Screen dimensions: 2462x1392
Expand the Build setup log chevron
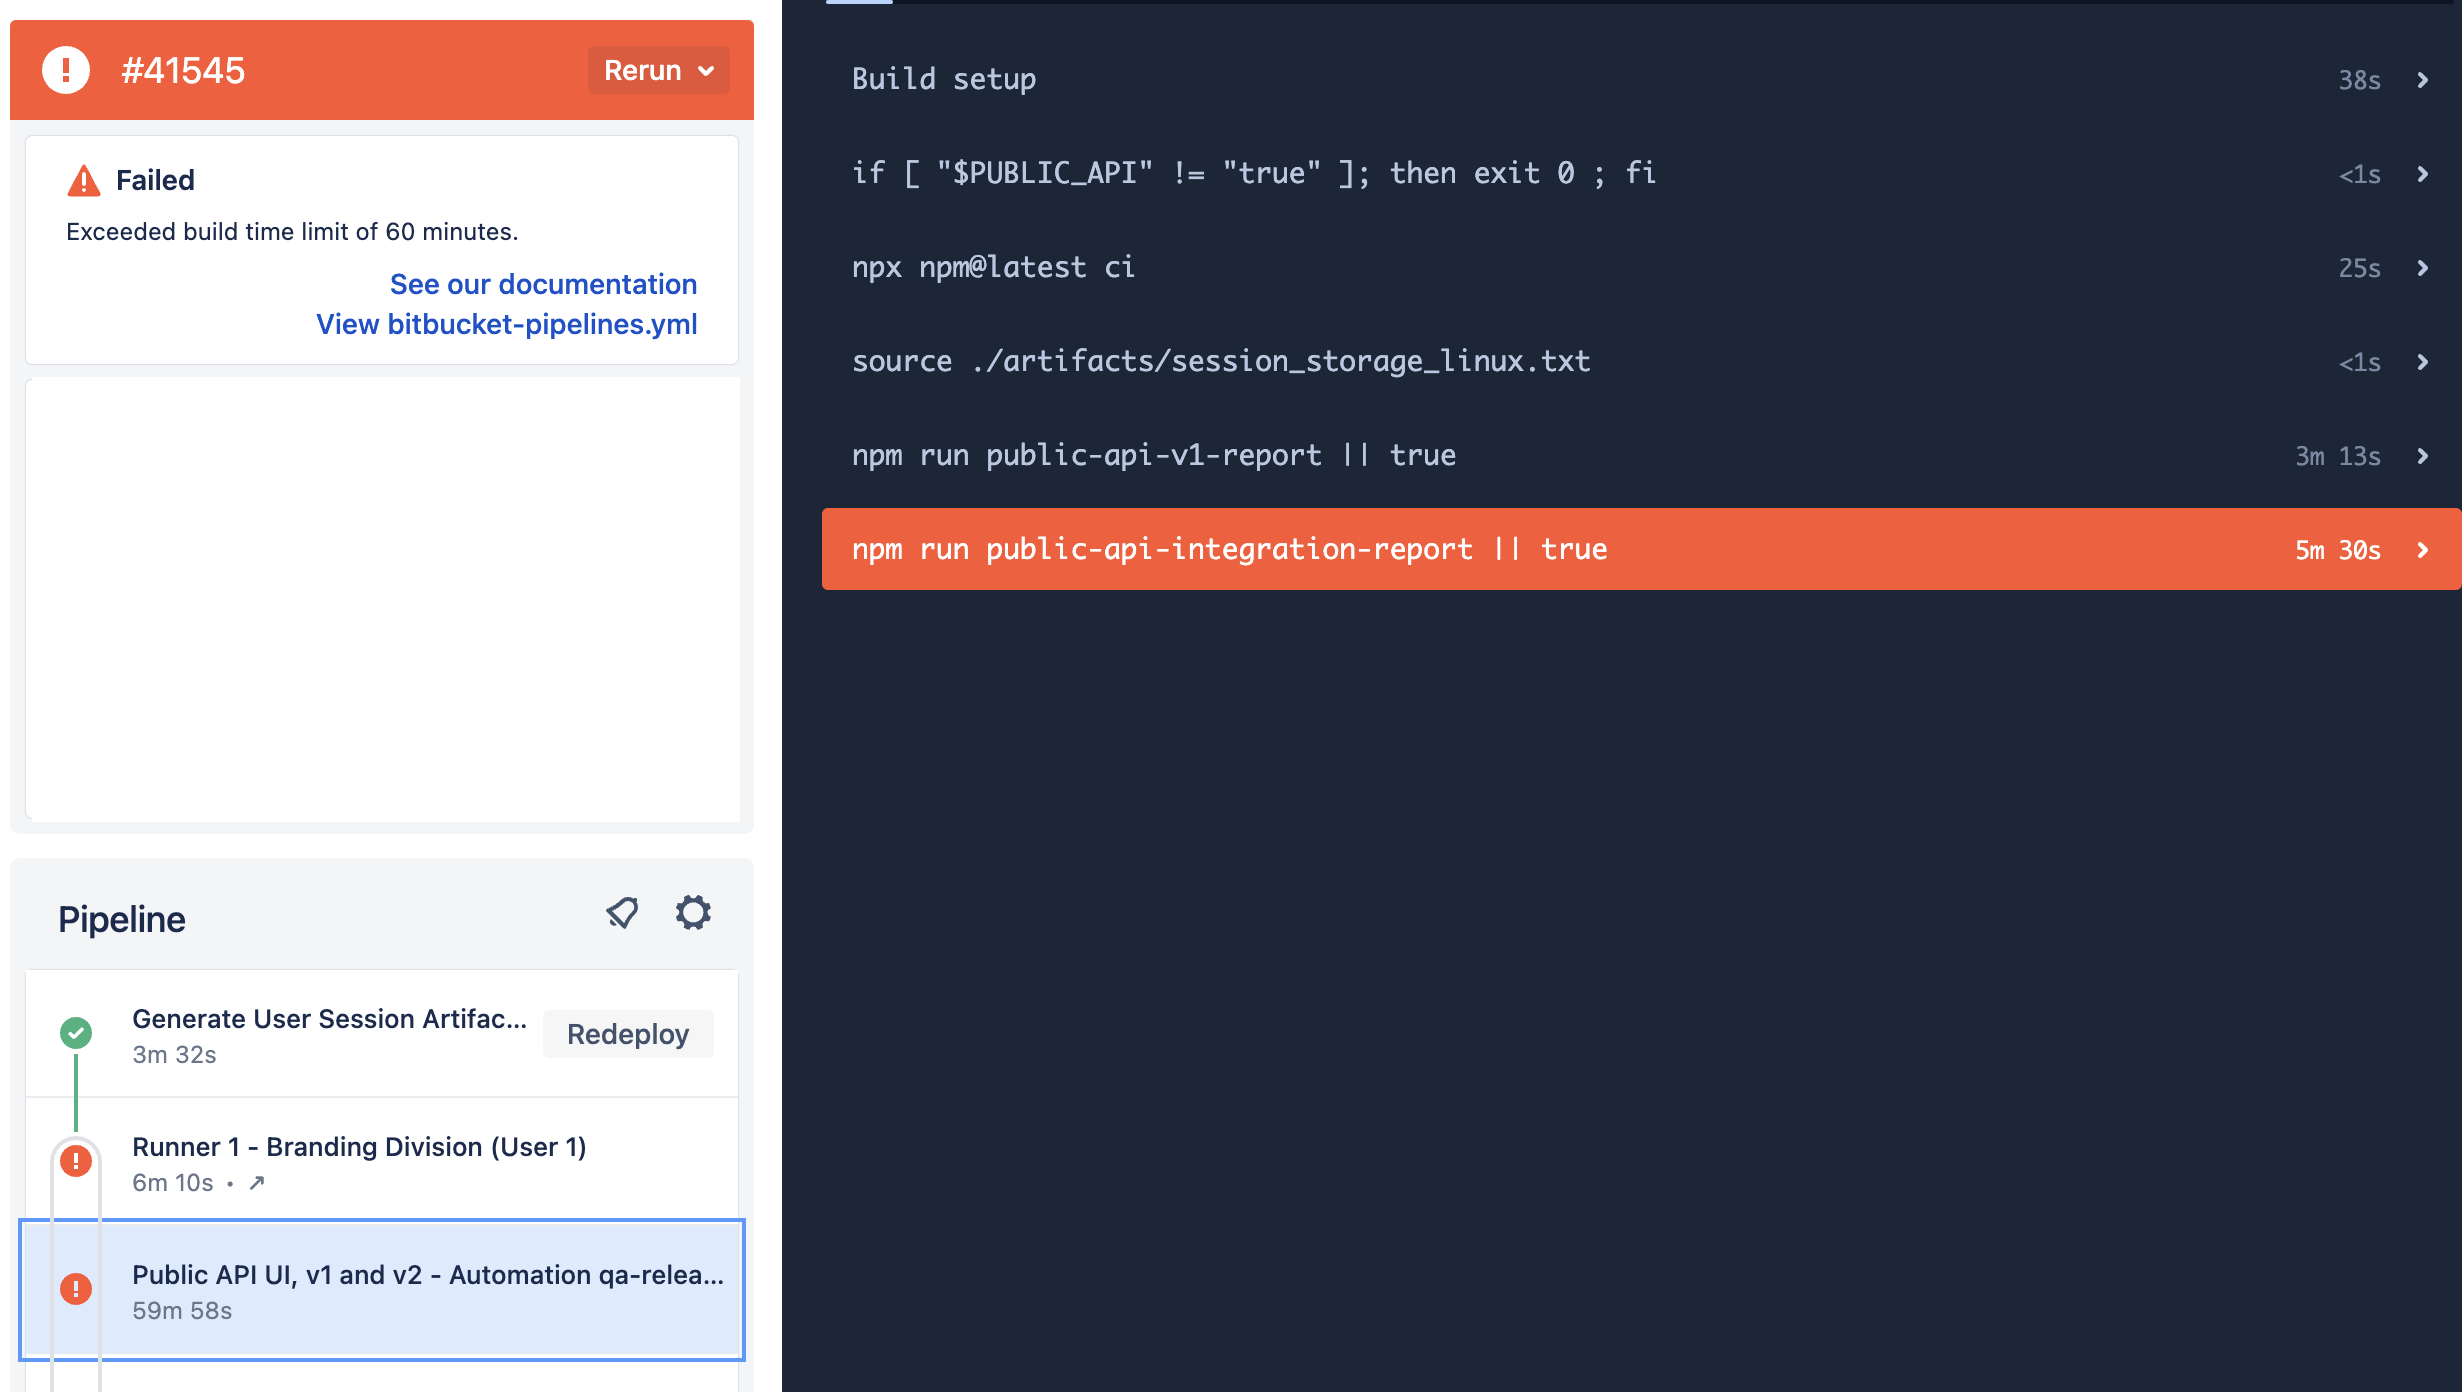(2422, 80)
